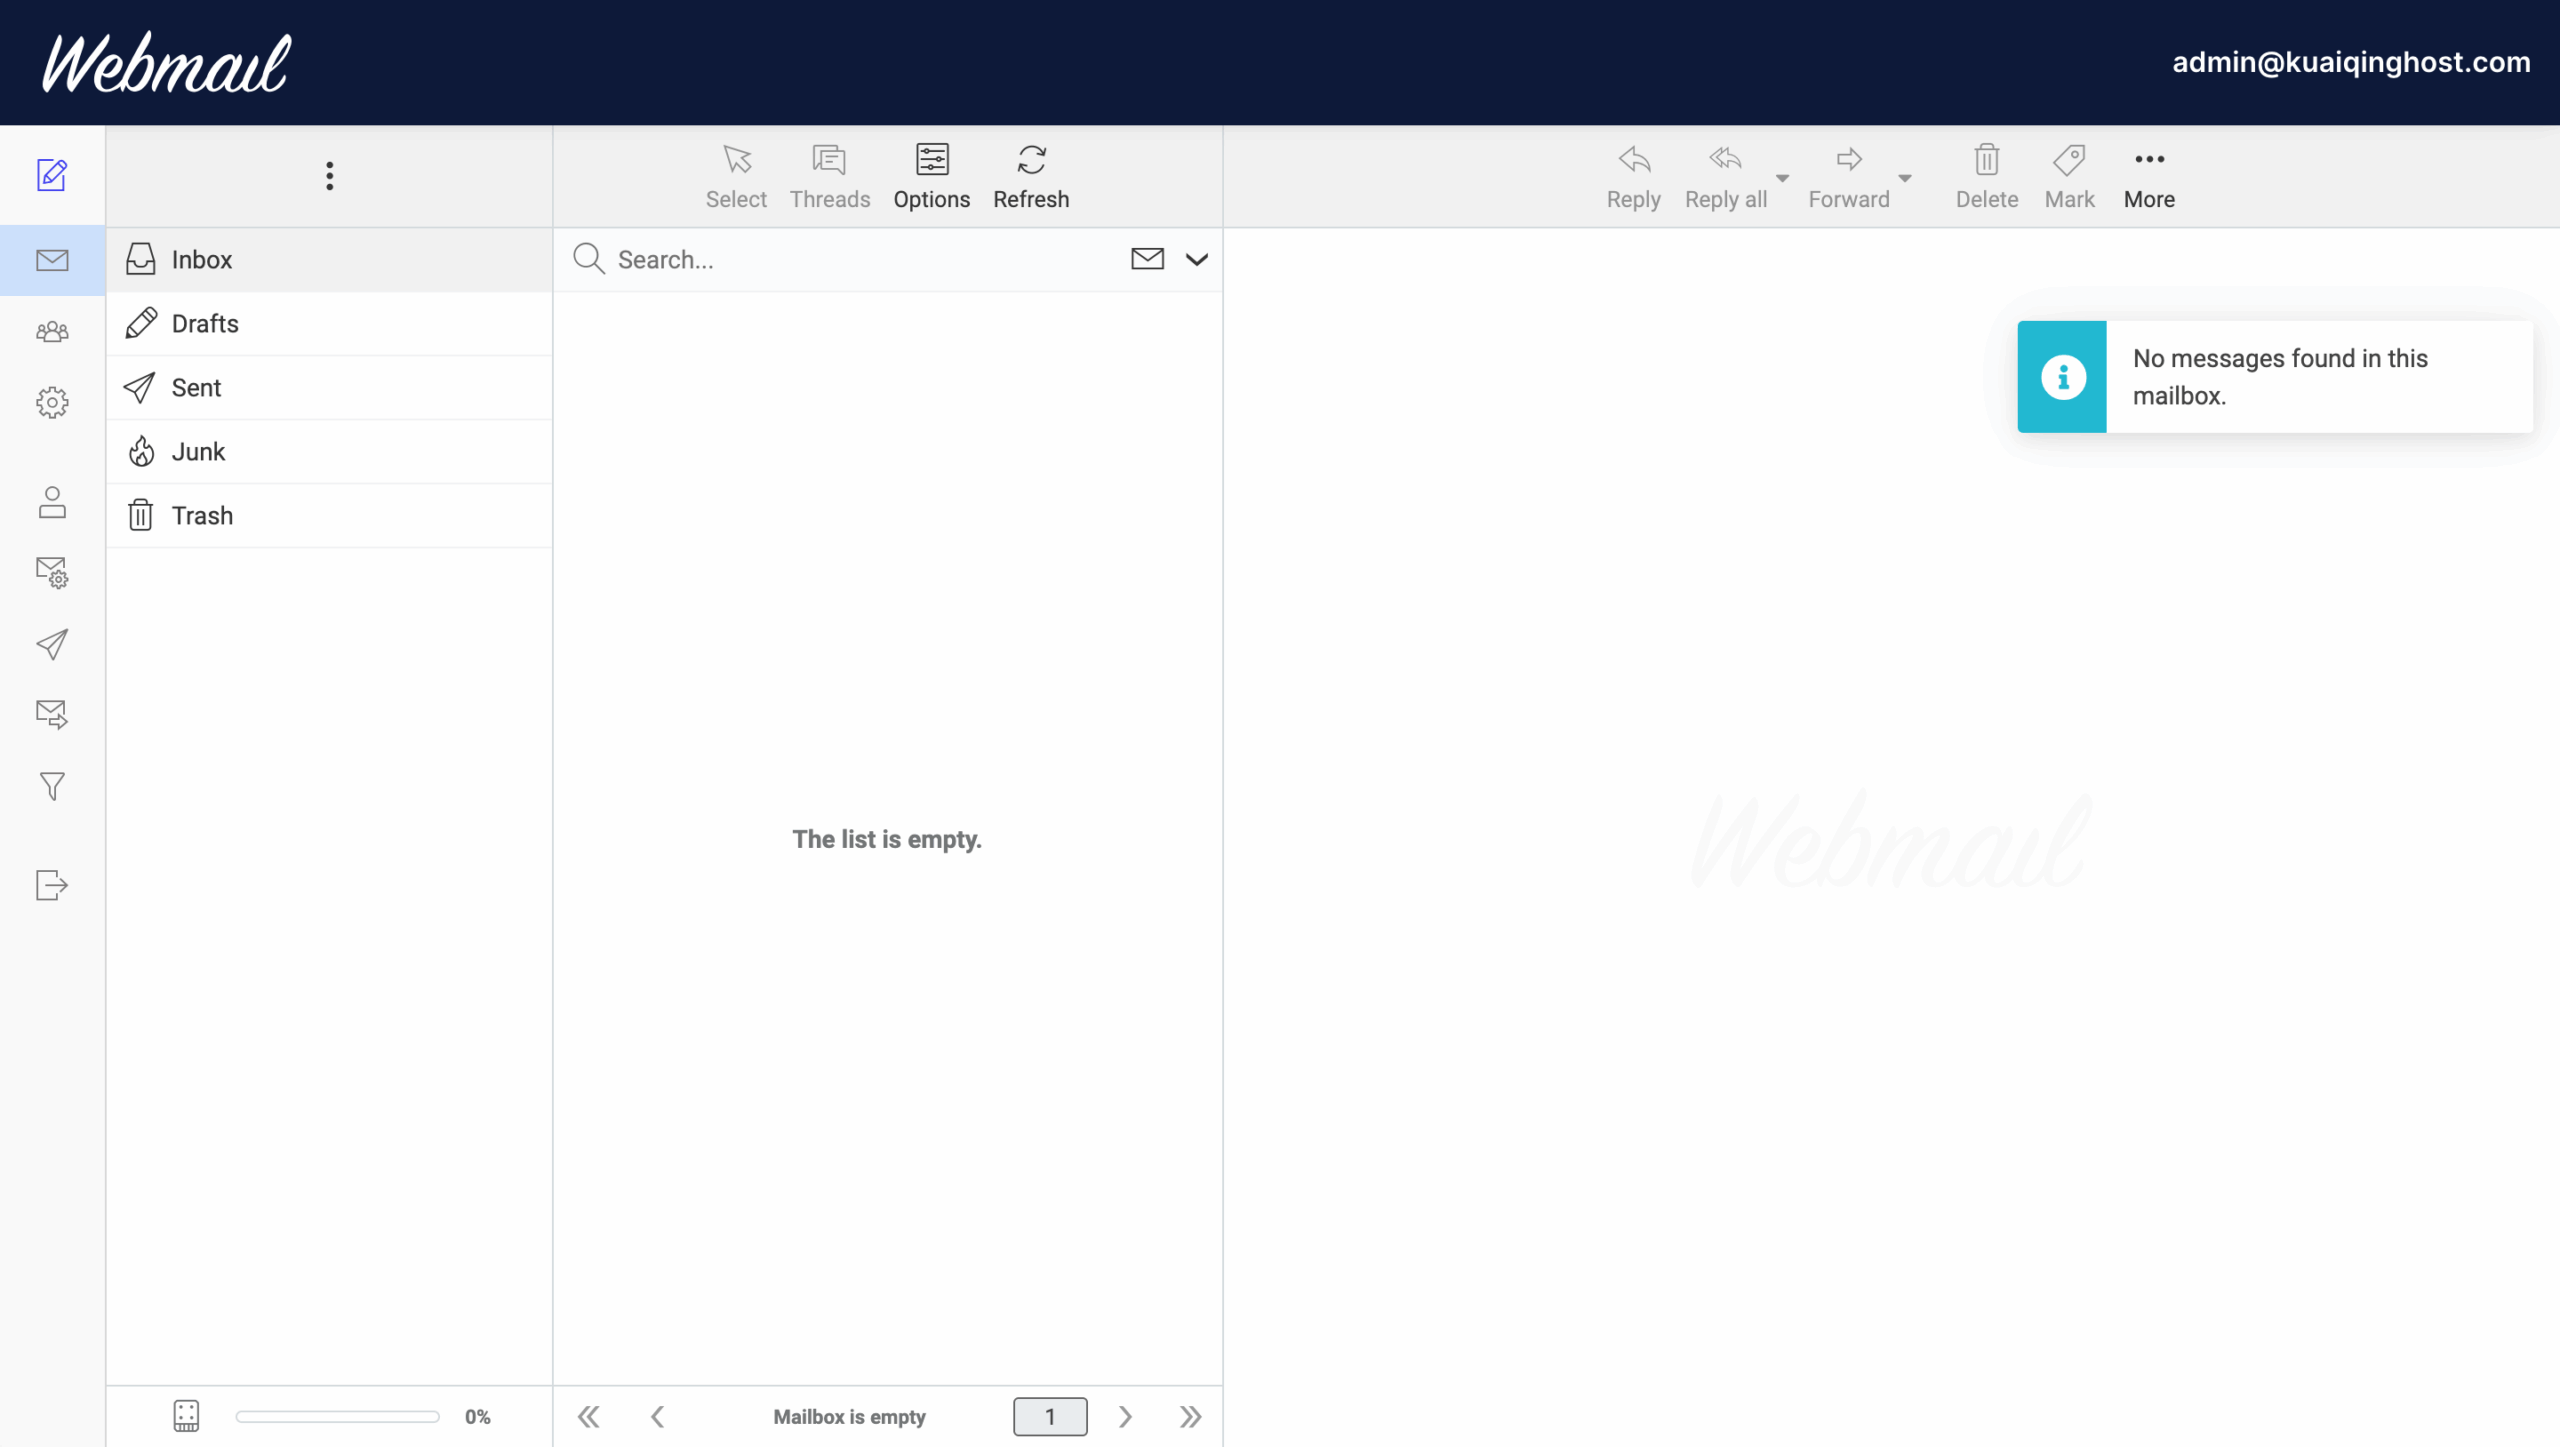The height and width of the screenshot is (1447, 2560).
Task: Click the admin@kuaiqinghost.com account link
Action: [2350, 62]
